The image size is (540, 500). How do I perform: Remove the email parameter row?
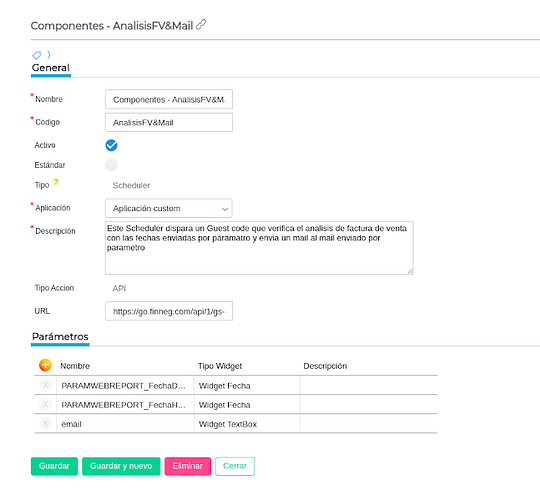pyautogui.click(x=45, y=424)
